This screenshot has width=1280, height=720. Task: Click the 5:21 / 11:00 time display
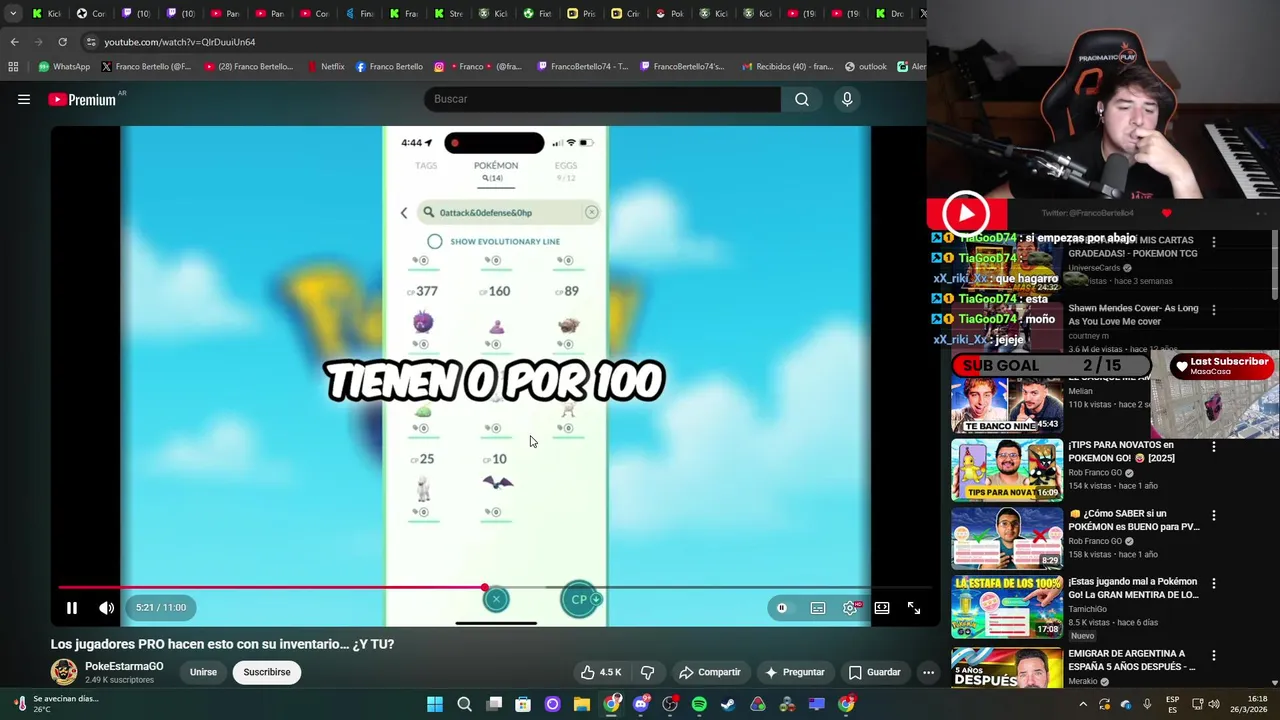click(161, 608)
